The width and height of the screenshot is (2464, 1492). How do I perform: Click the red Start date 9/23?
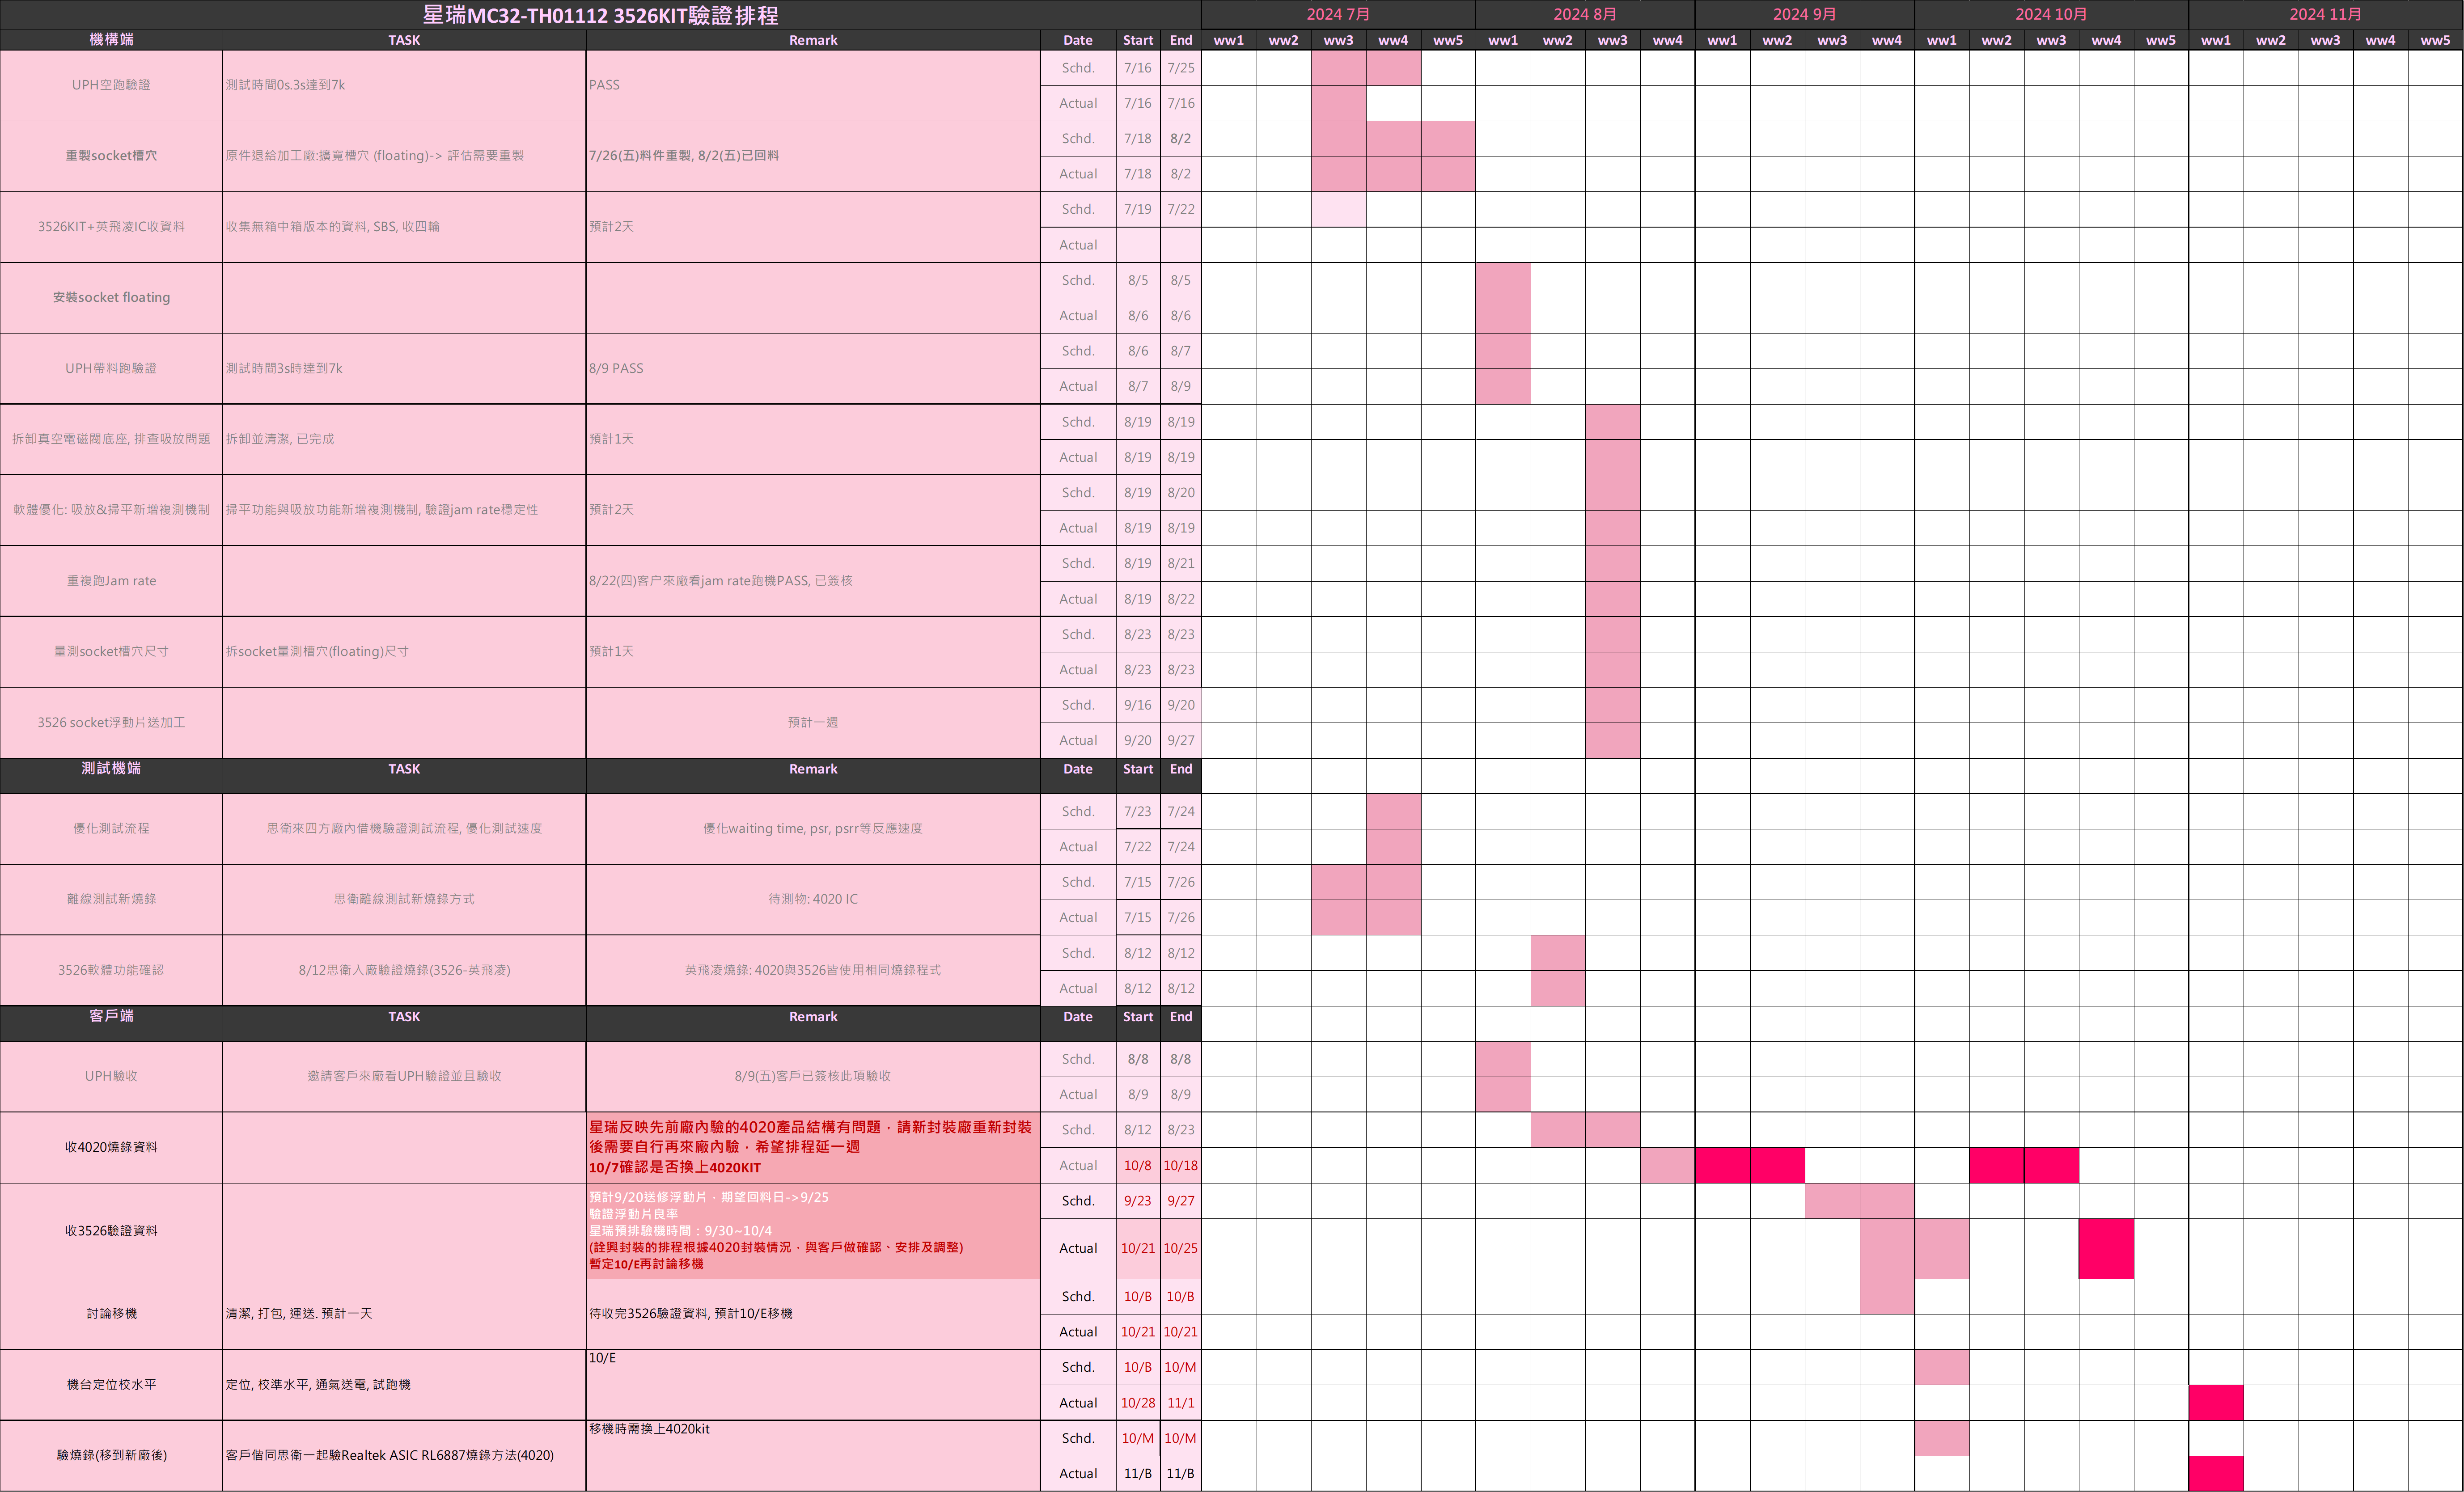point(1138,1201)
